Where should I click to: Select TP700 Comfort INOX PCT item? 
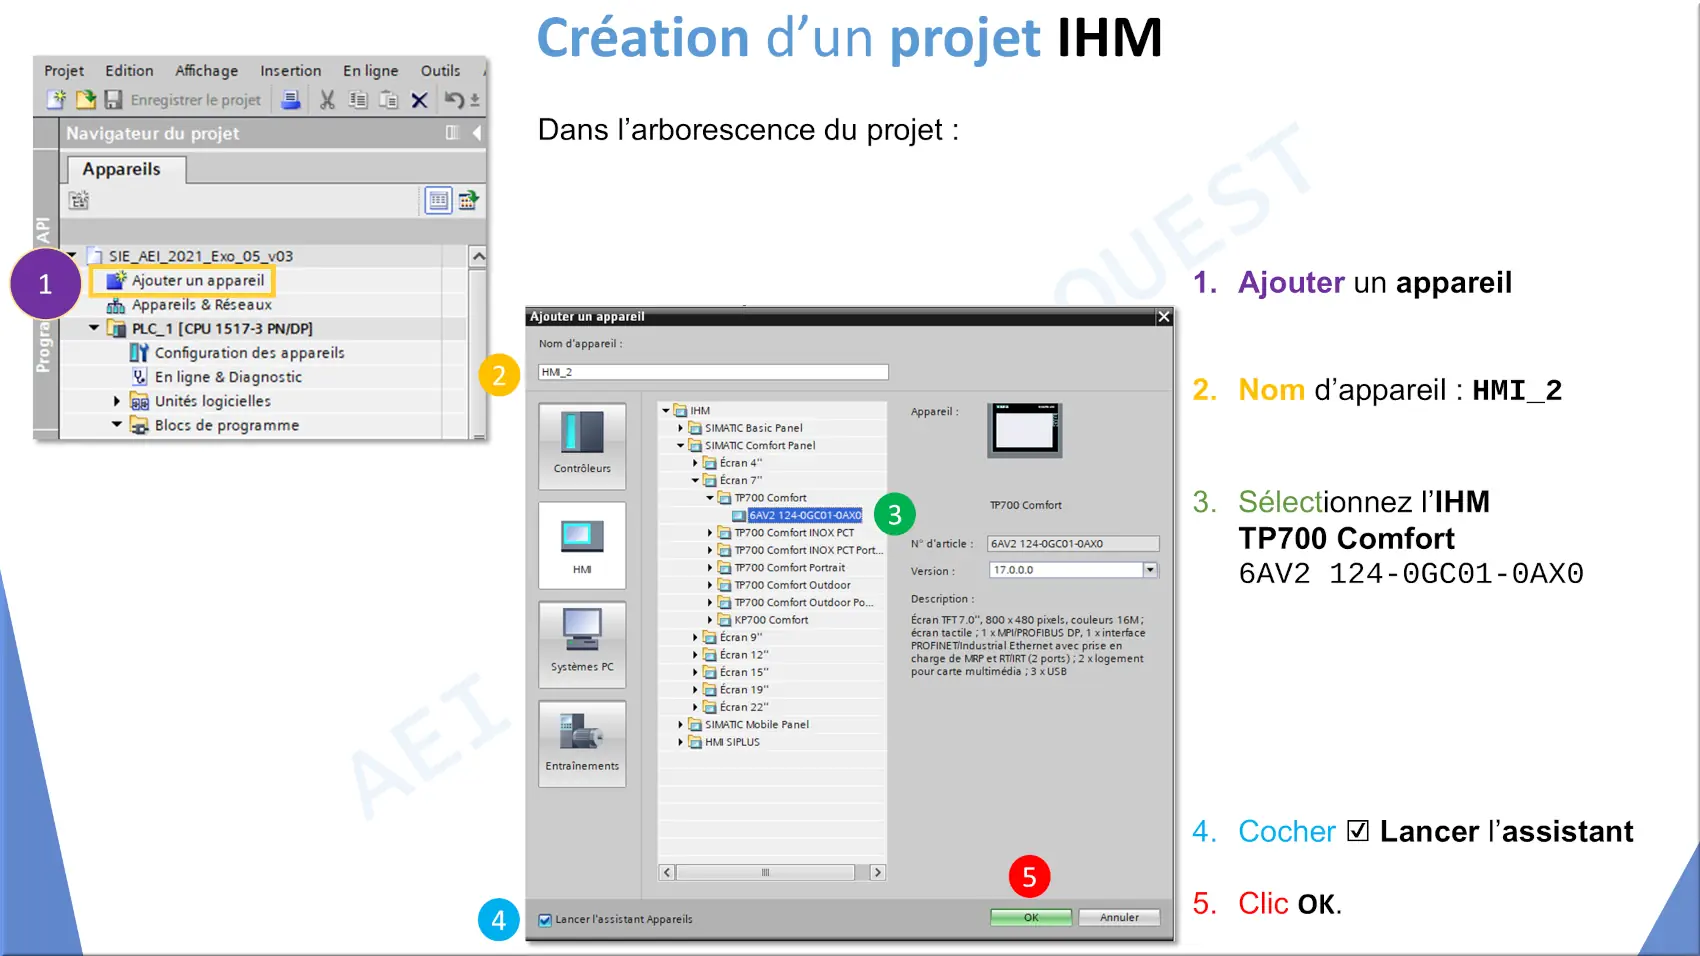pyautogui.click(x=794, y=533)
